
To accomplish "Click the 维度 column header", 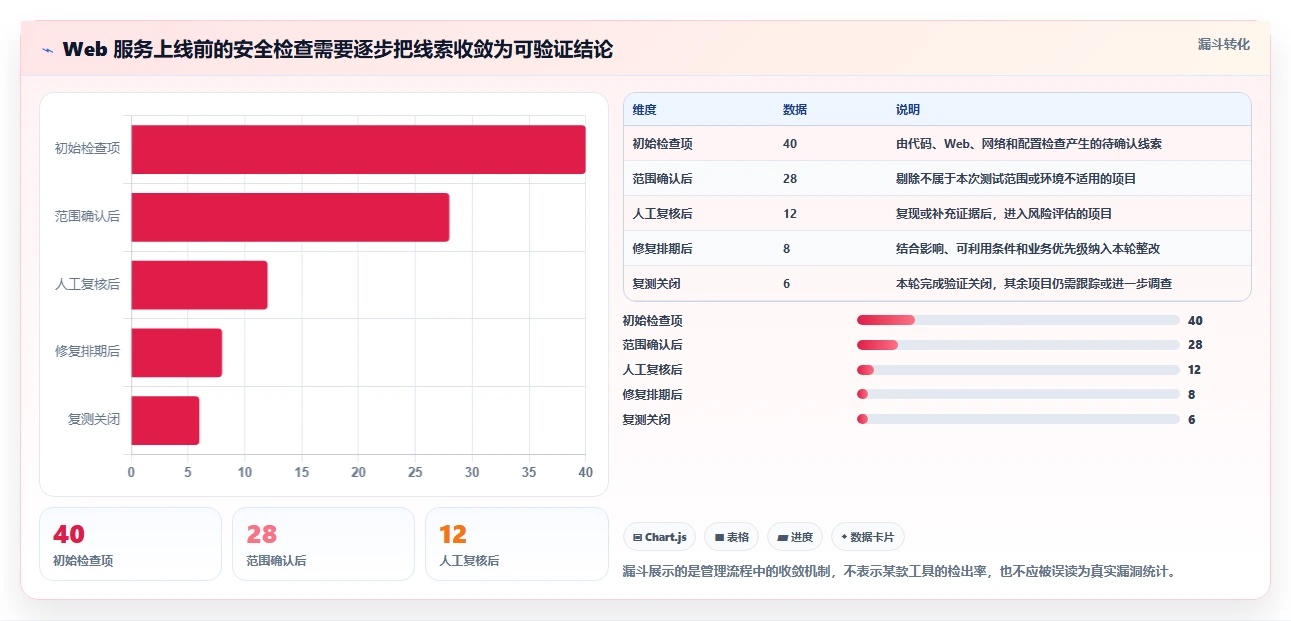I will tap(645, 109).
